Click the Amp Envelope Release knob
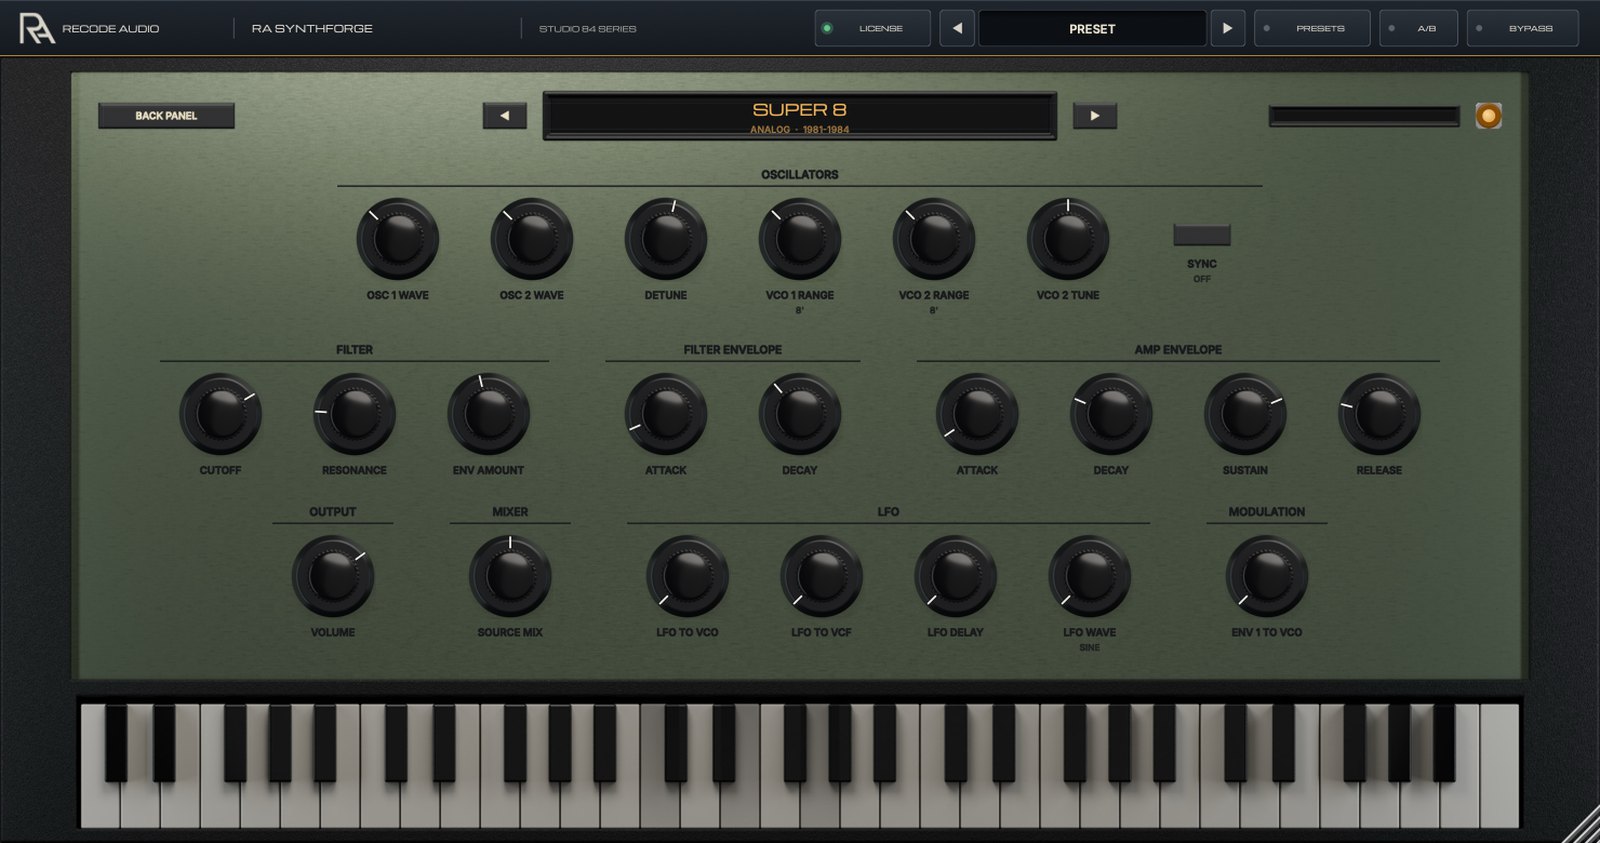Screen dimensions: 1600x843 (1379, 414)
